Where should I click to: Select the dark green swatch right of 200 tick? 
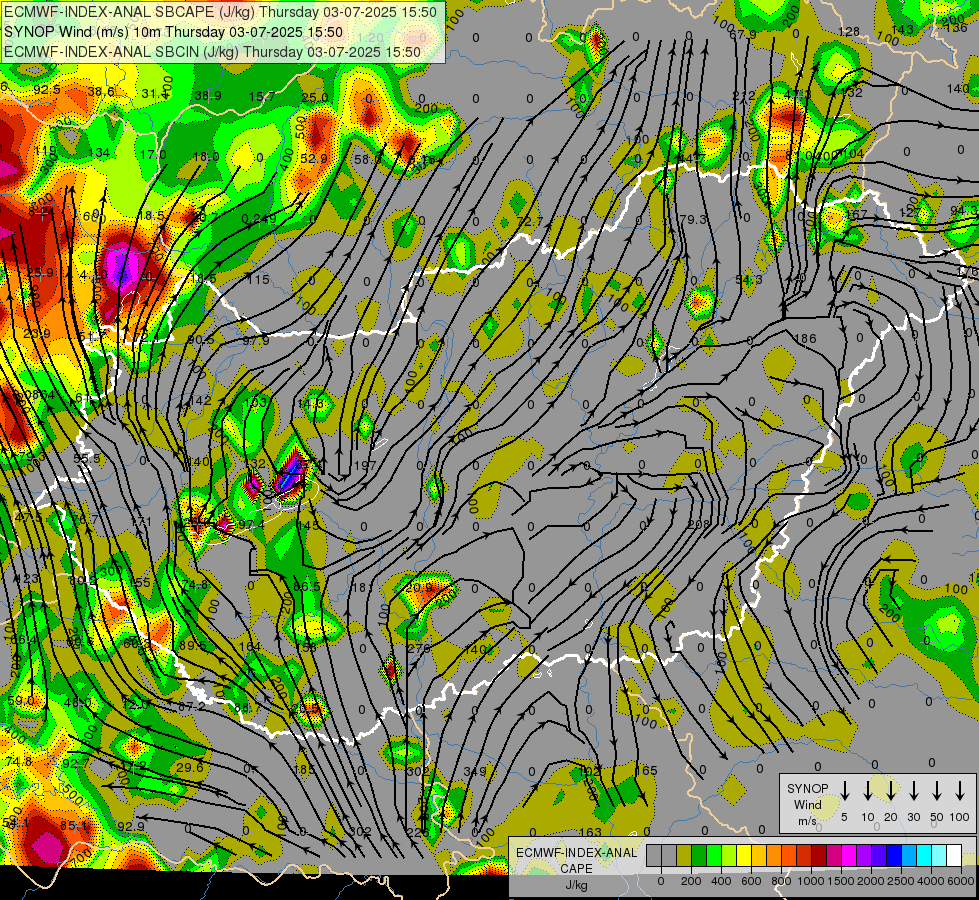699,855
